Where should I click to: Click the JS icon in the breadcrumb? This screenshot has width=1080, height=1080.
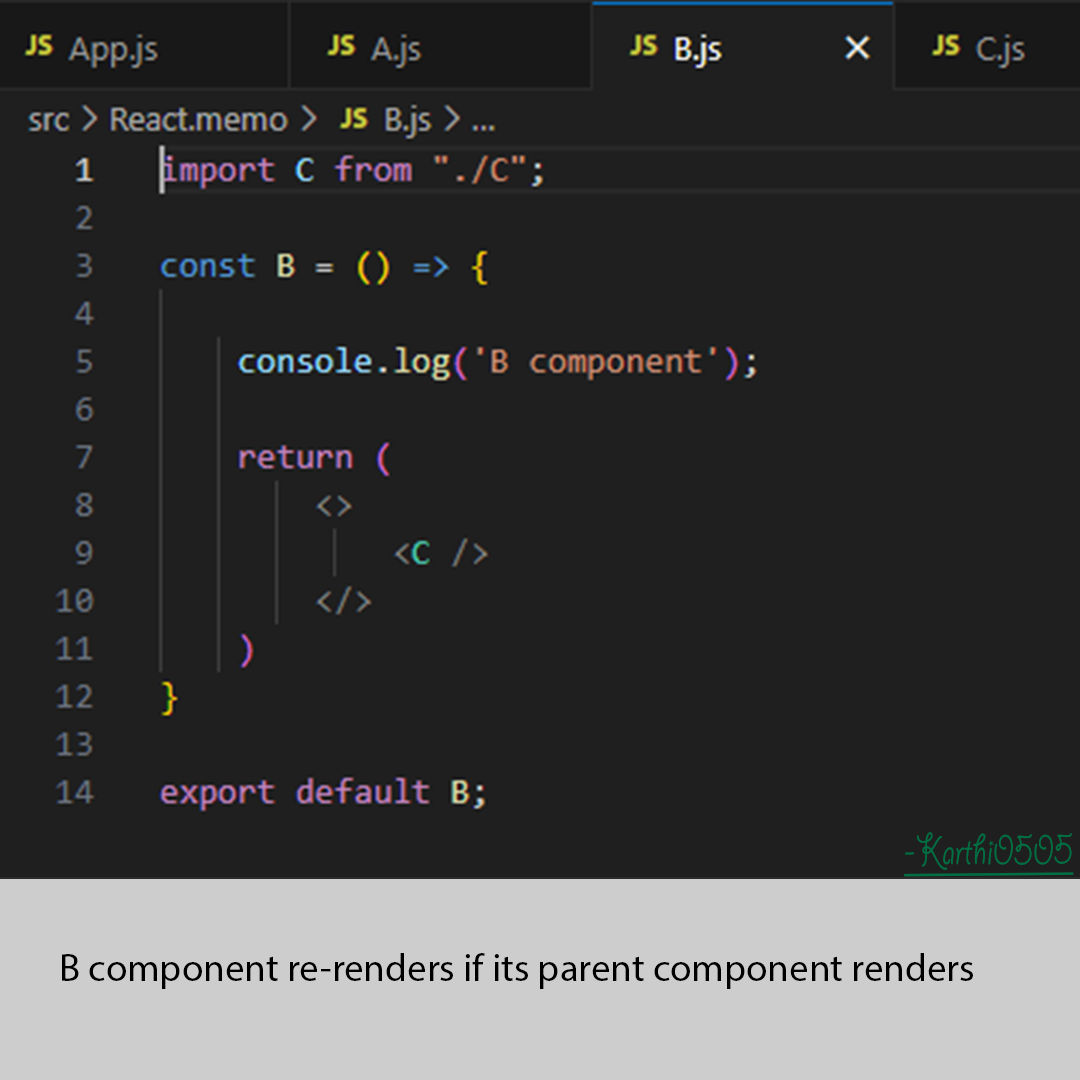[354, 118]
